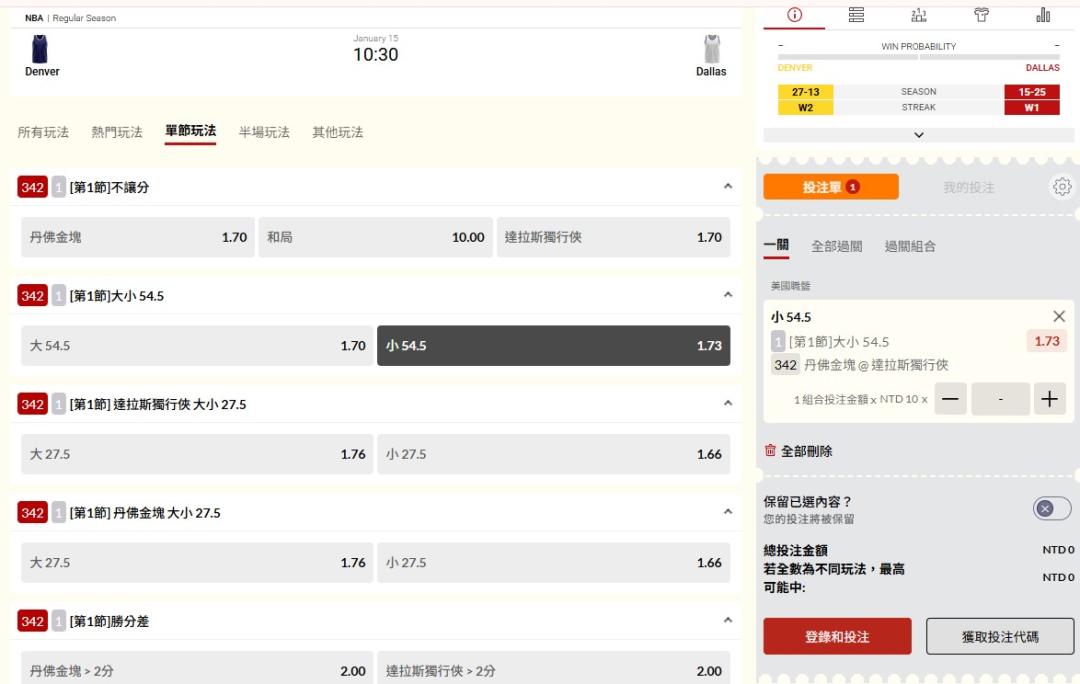
Task: Collapse the [第1節]不讓分 section
Action: (x=727, y=187)
